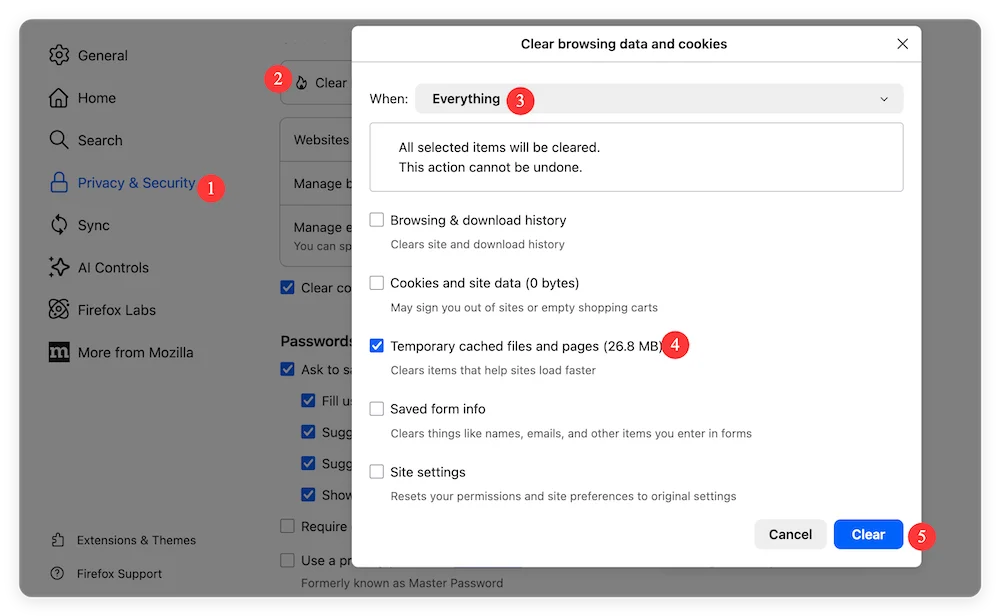Click the blue Clear button
The height and width of the screenshot is (616, 1000).
click(868, 534)
